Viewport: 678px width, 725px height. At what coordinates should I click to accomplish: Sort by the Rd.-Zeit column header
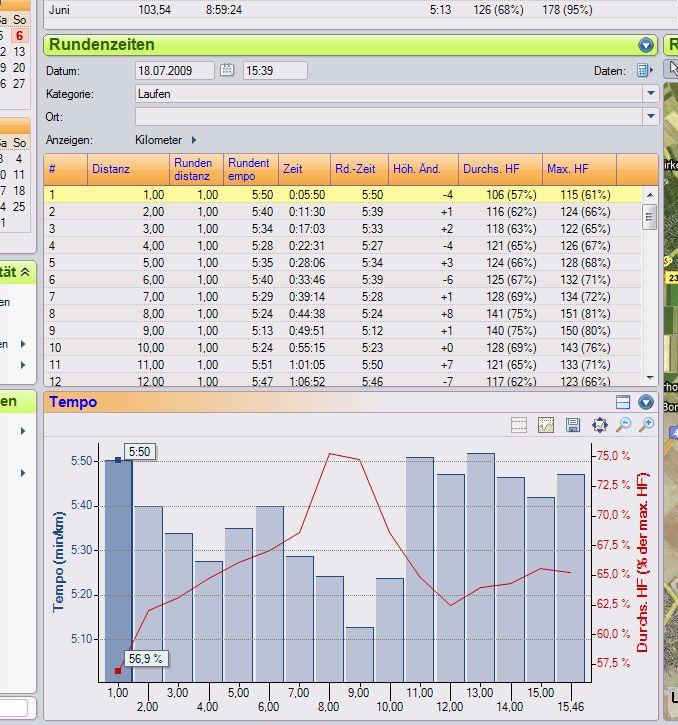(359, 169)
